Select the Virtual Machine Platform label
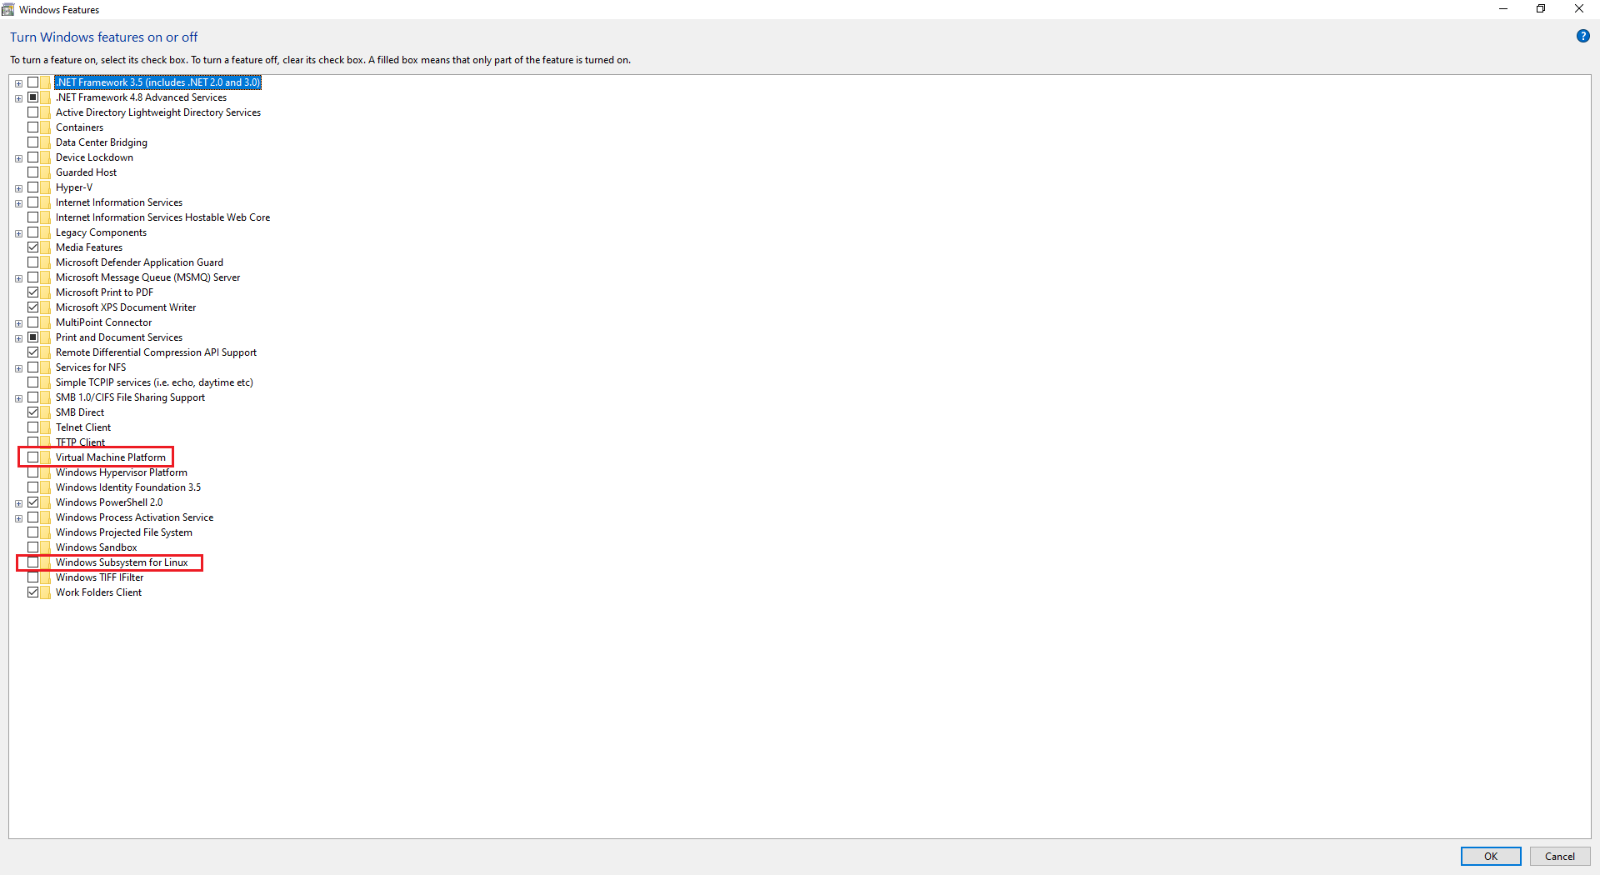This screenshot has height=875, width=1600. click(x=111, y=457)
